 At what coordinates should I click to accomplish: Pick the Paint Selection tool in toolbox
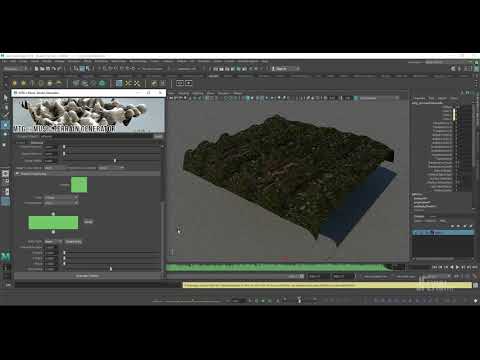(x=5, y=115)
